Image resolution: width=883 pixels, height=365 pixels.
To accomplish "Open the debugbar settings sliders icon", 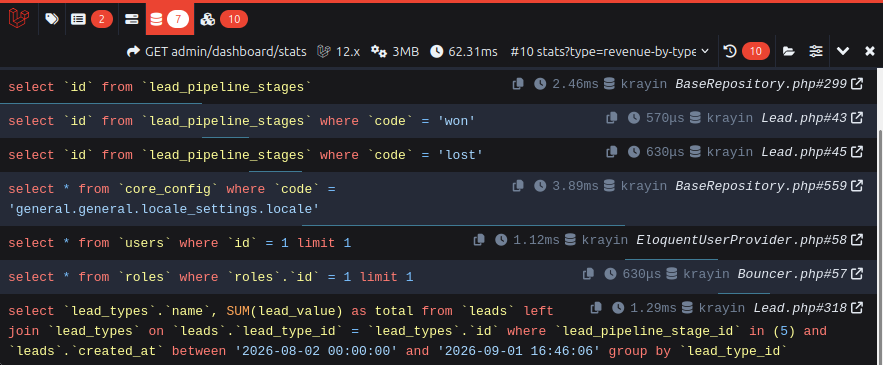I will [816, 51].
